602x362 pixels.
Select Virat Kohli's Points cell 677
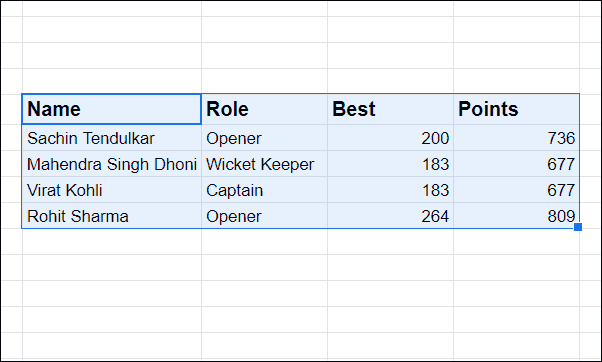coord(516,190)
